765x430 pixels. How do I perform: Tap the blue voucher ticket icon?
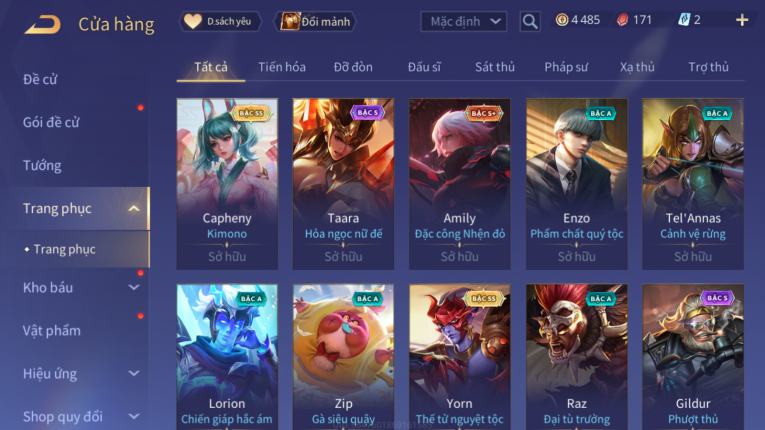[x=684, y=20]
